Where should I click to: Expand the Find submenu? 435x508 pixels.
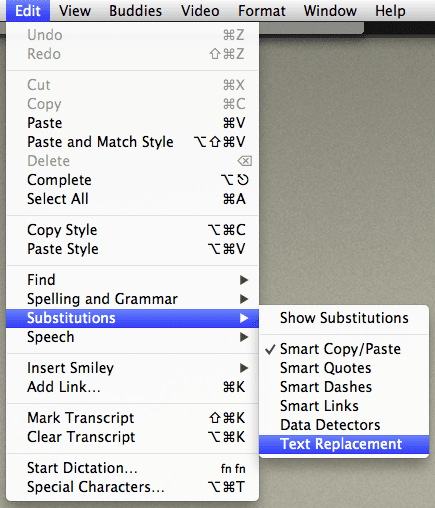pyautogui.click(x=132, y=280)
